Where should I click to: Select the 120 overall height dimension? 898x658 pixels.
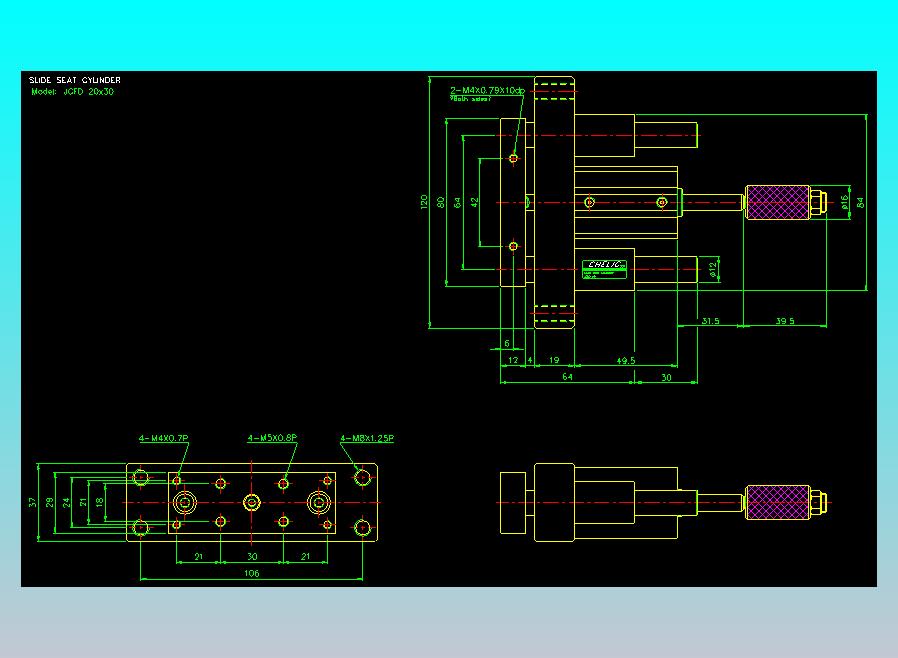424,202
